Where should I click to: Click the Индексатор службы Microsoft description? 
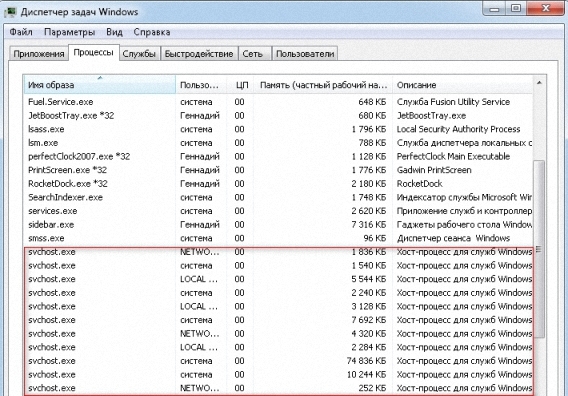point(464,197)
